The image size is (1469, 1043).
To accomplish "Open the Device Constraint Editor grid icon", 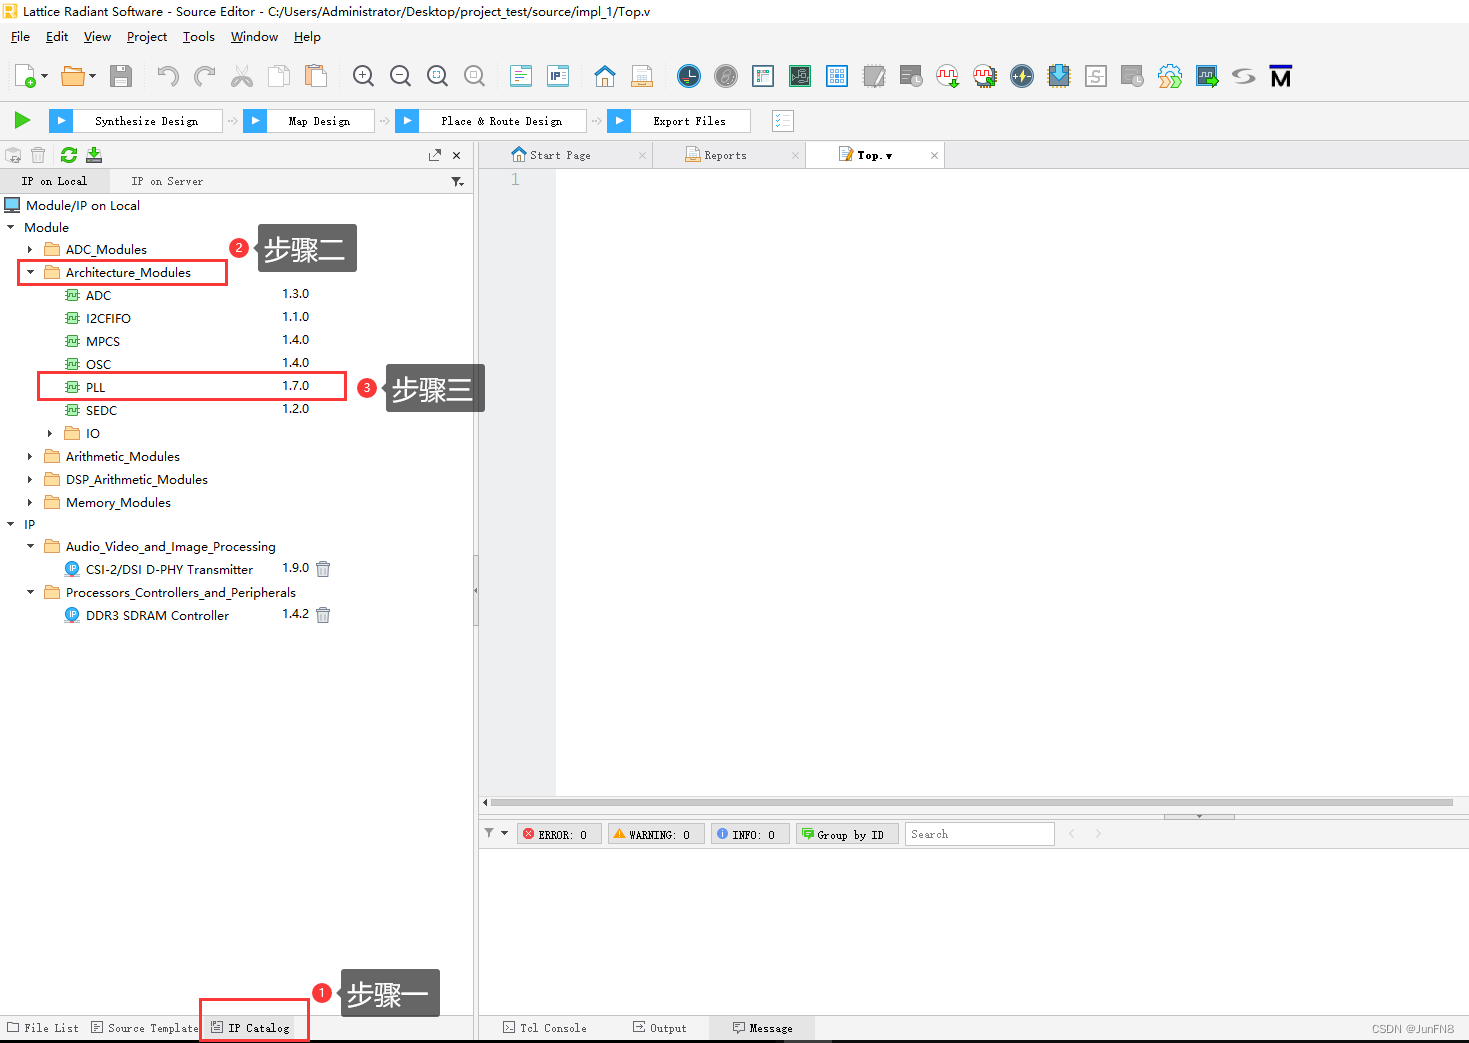I will (837, 76).
